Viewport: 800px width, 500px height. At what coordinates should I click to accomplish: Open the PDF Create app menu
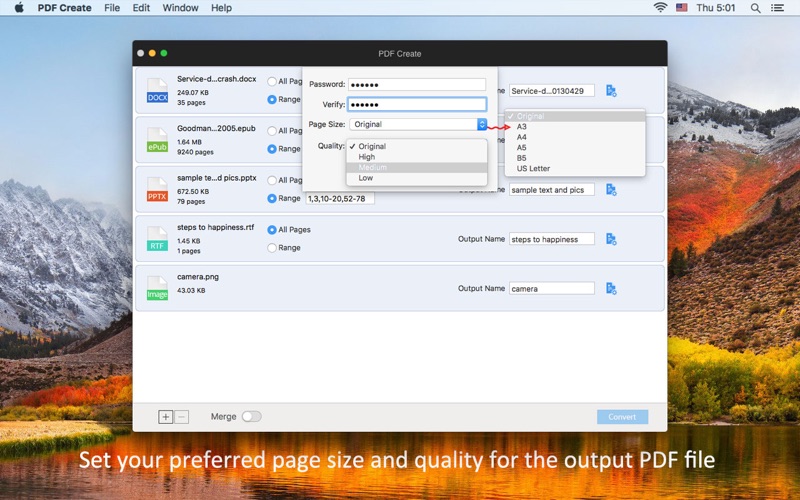tap(64, 8)
